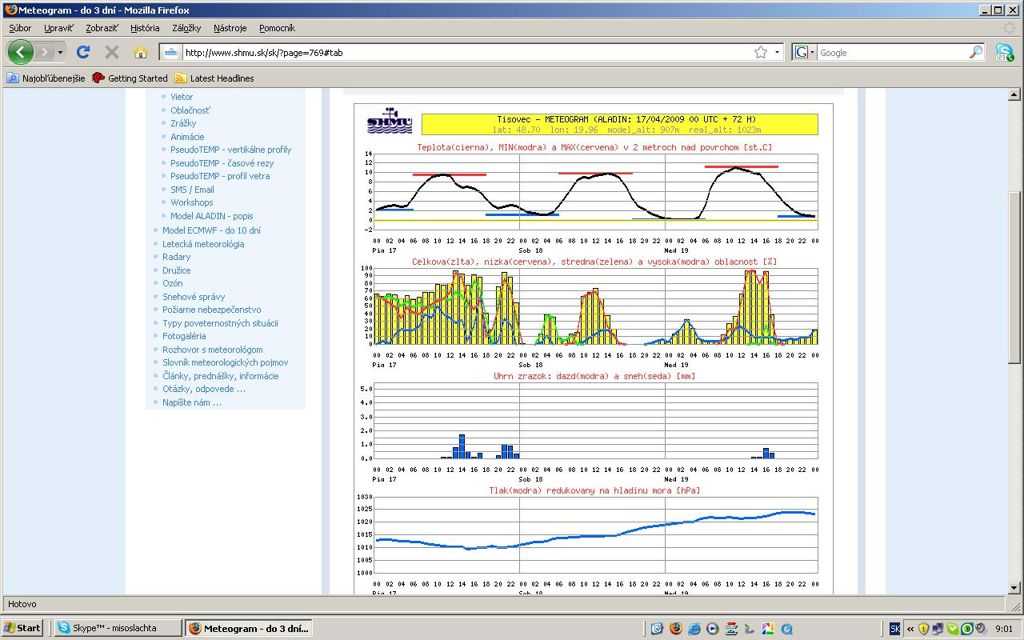The image size is (1024, 640).
Task: Open Model ALADIN - popis link
Action: (212, 216)
